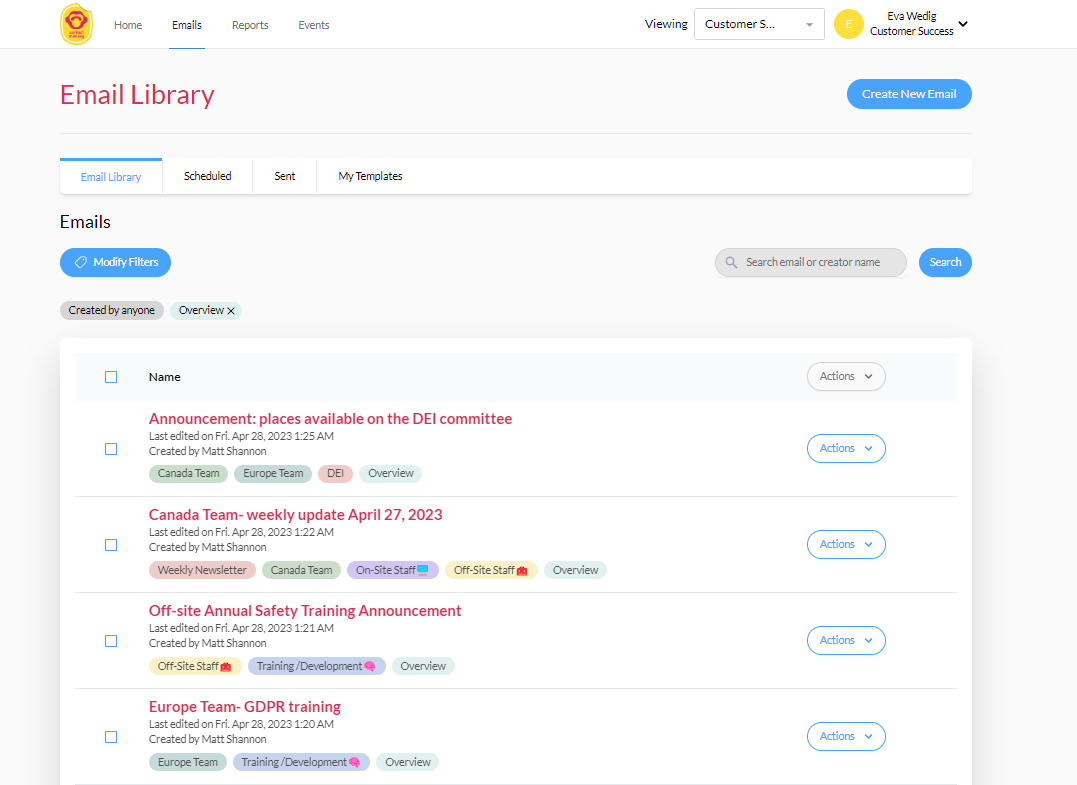Check the DEI committee announcement email
Image resolution: width=1077 pixels, height=785 pixels.
click(x=111, y=449)
